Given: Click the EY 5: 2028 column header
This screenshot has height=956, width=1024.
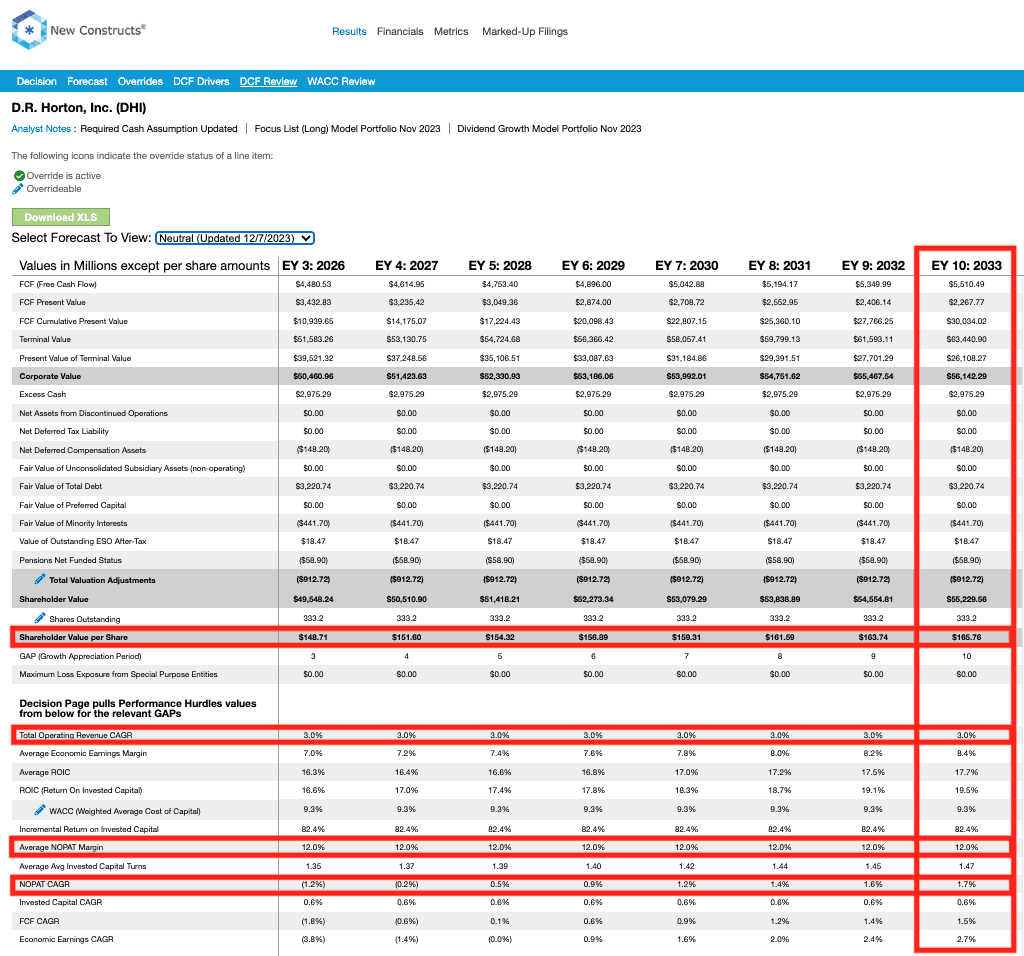Looking at the screenshot, I should [x=500, y=266].
